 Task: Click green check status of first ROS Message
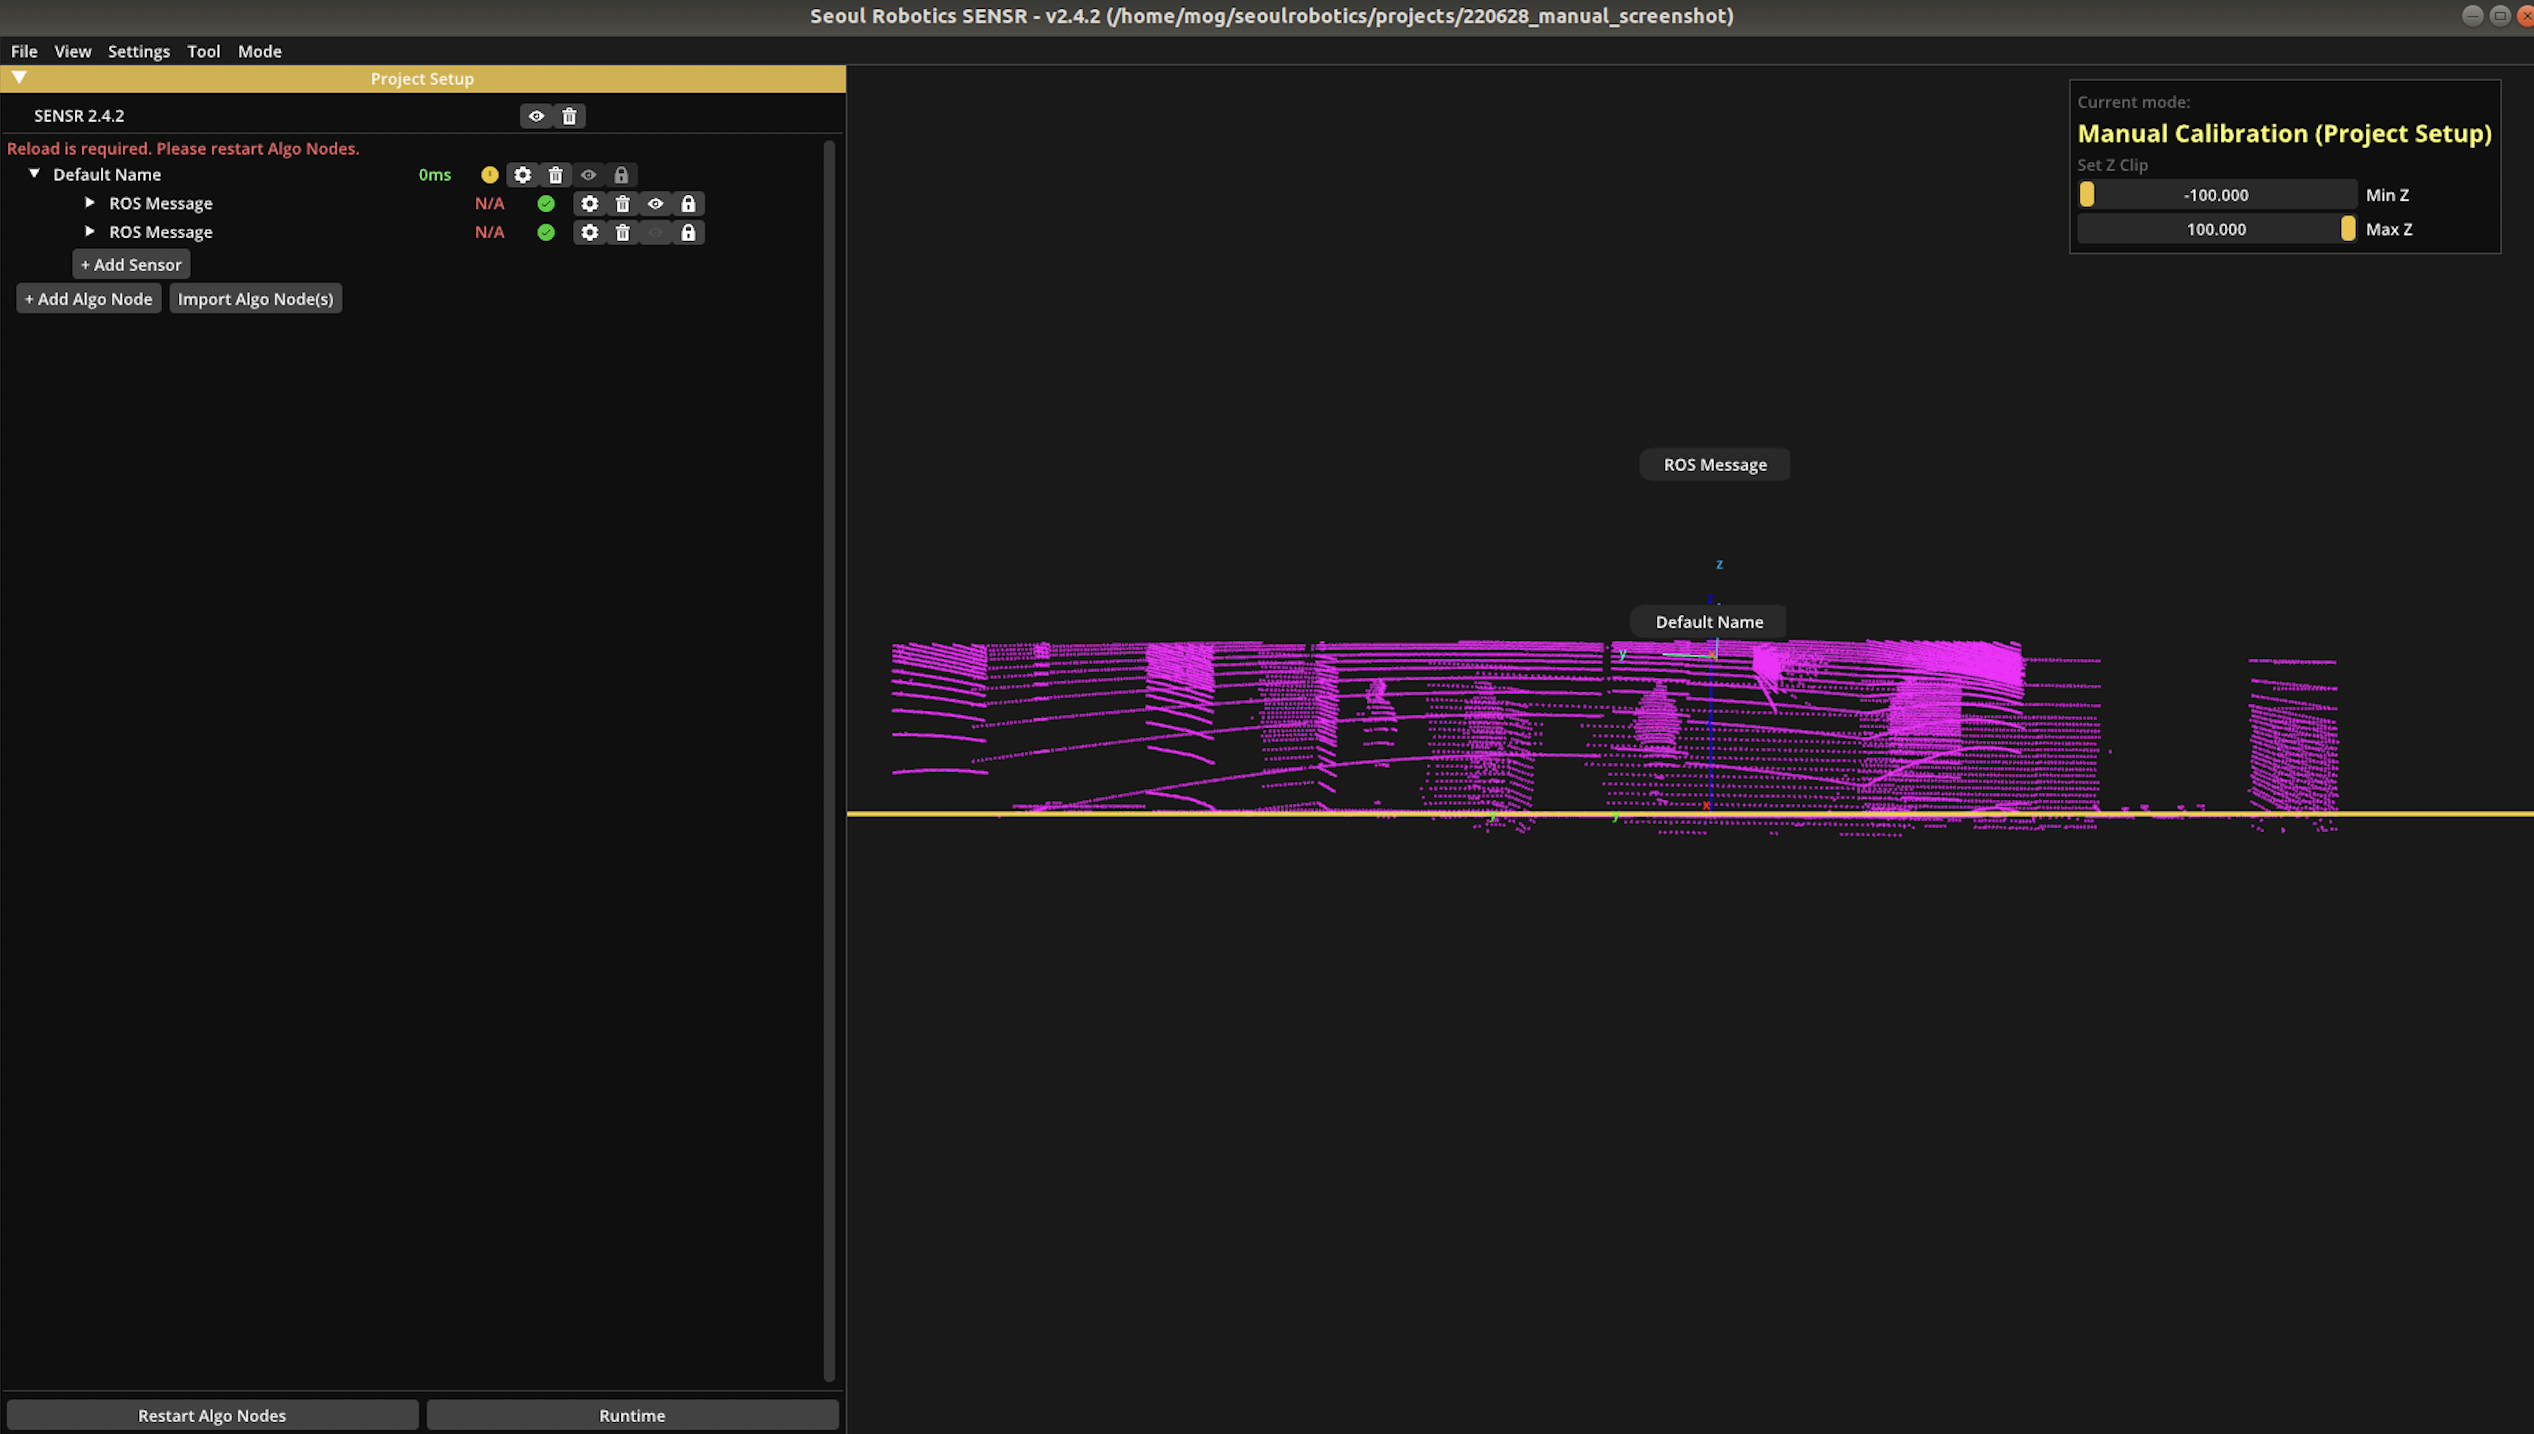pos(546,204)
